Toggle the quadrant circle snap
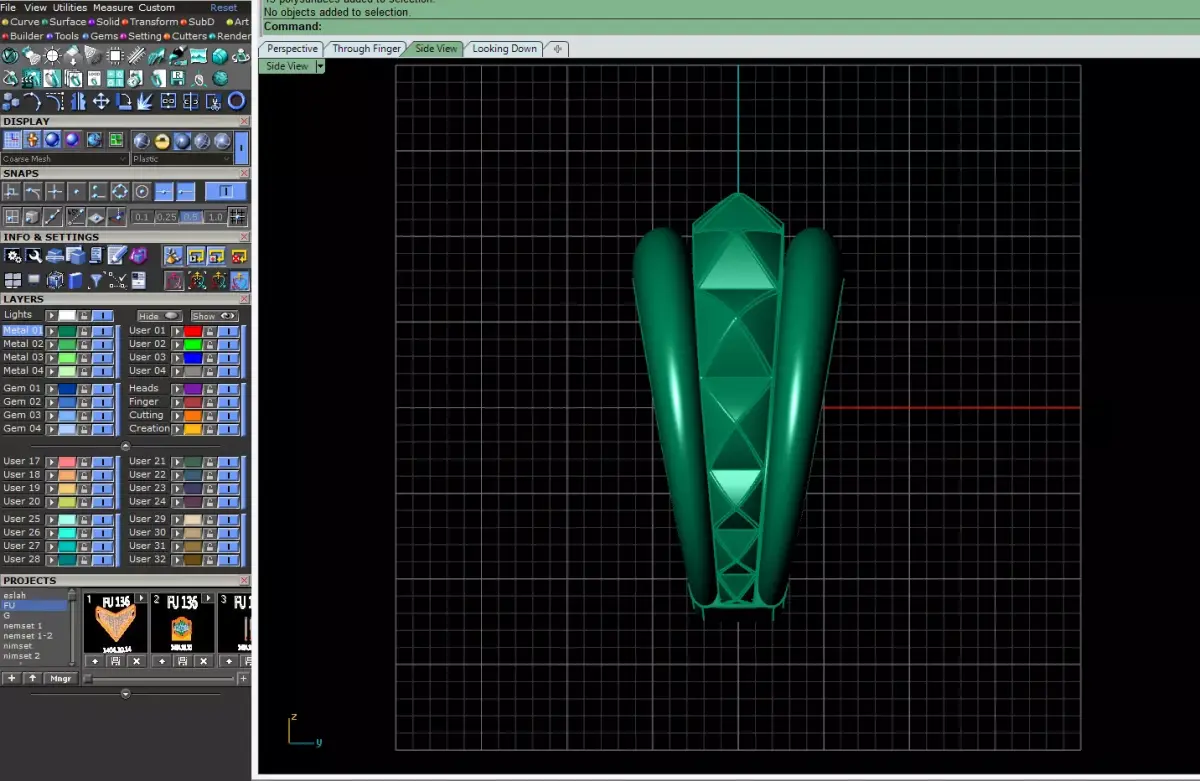Viewport: 1200px width, 781px height. [119, 191]
